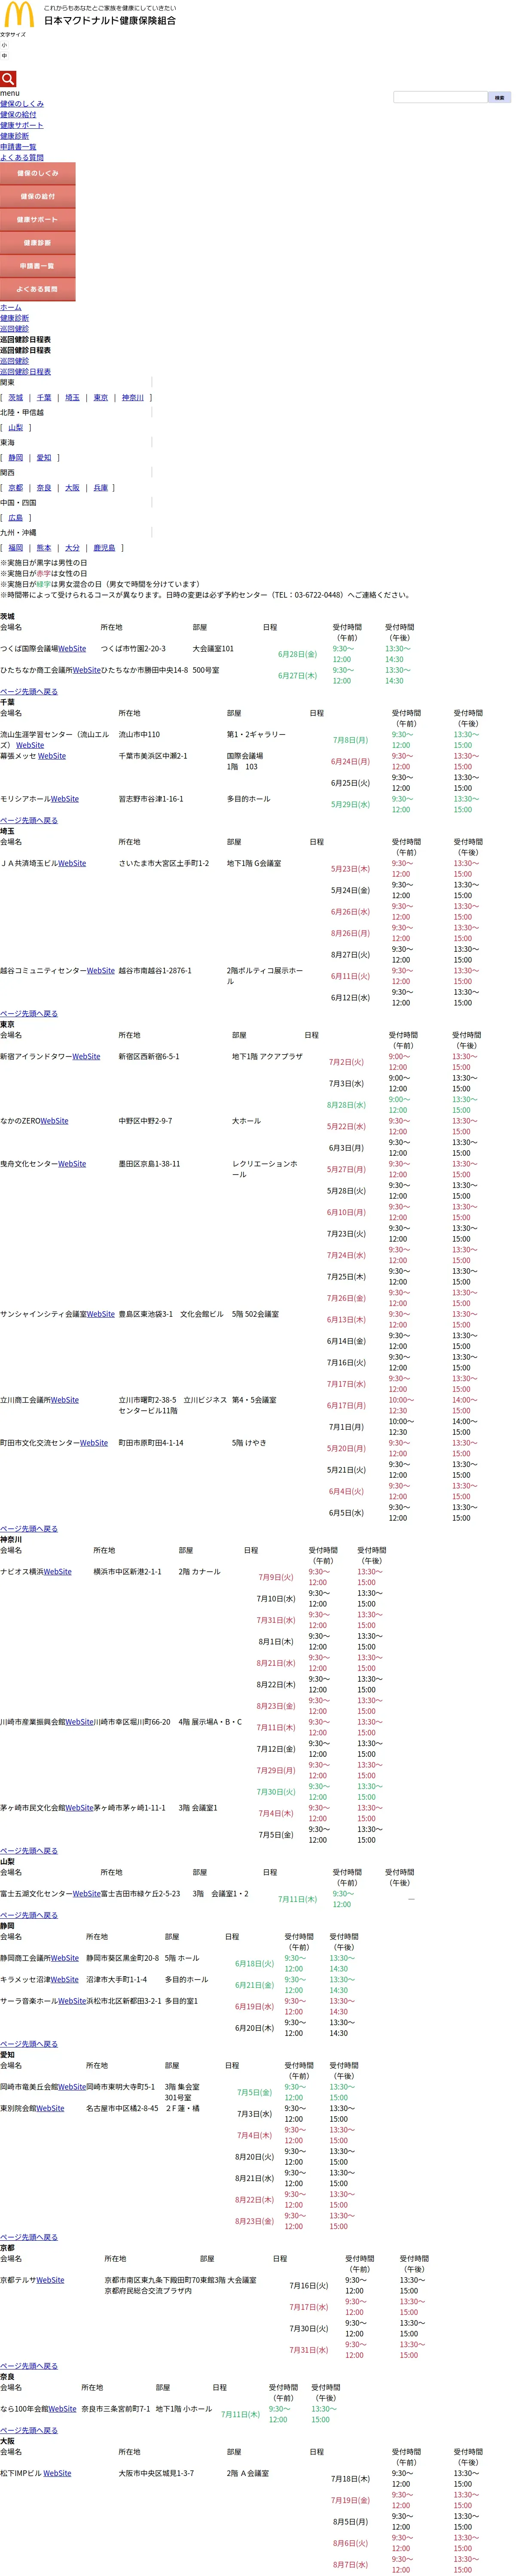Open the red 健康サポート banner button
This screenshot has width=519, height=2576.
[x=37, y=220]
